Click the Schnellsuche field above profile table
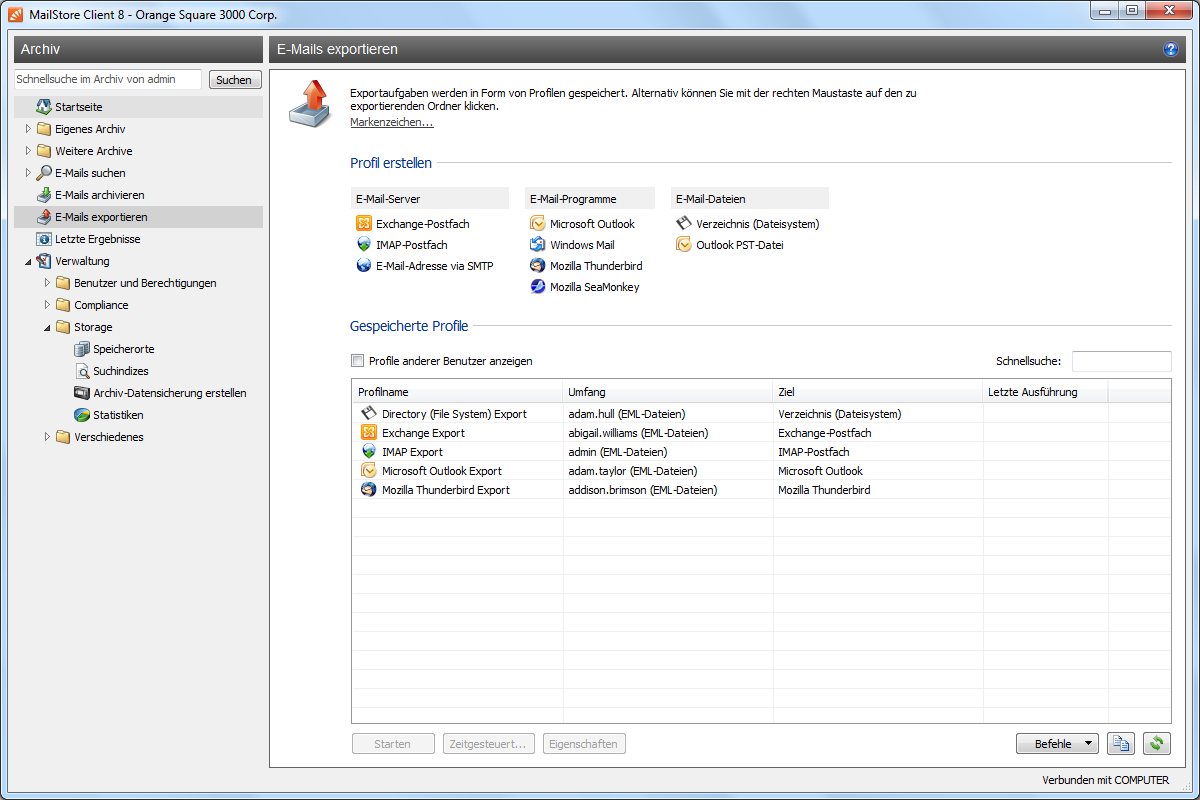 (x=1121, y=361)
